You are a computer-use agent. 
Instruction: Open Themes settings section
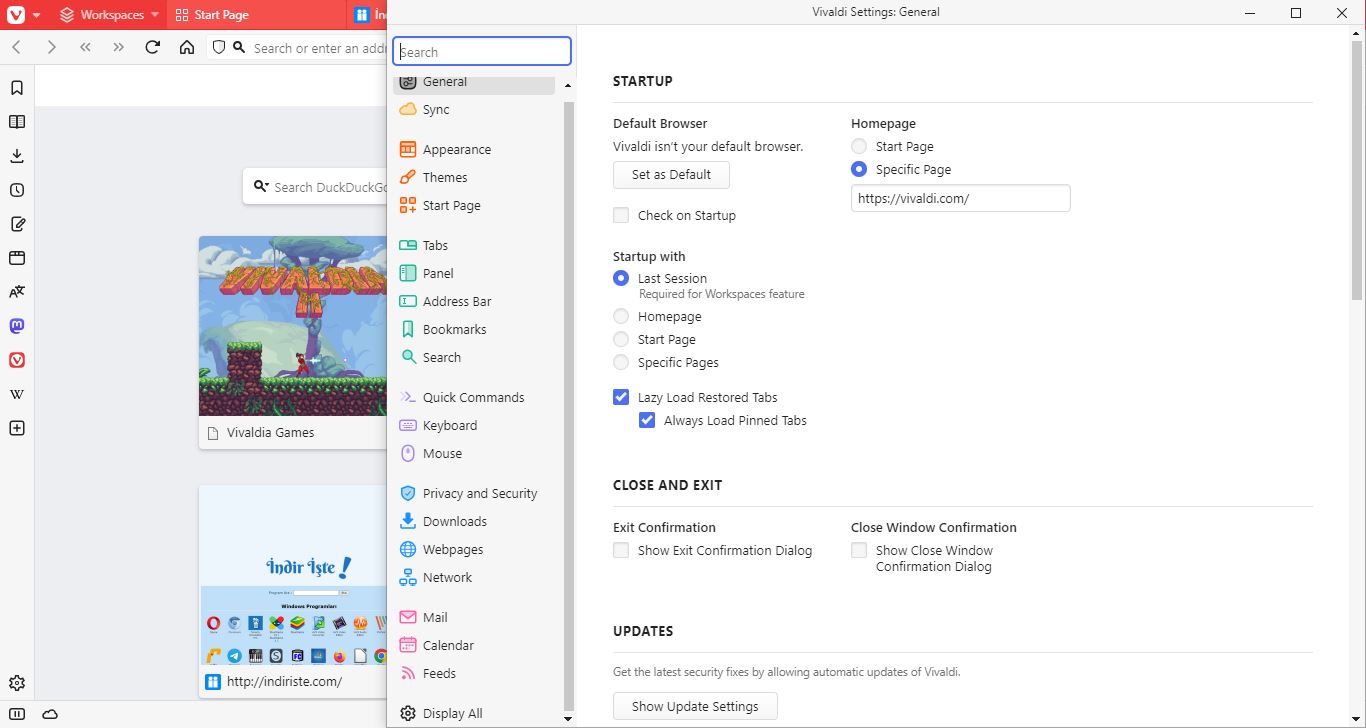474,177
